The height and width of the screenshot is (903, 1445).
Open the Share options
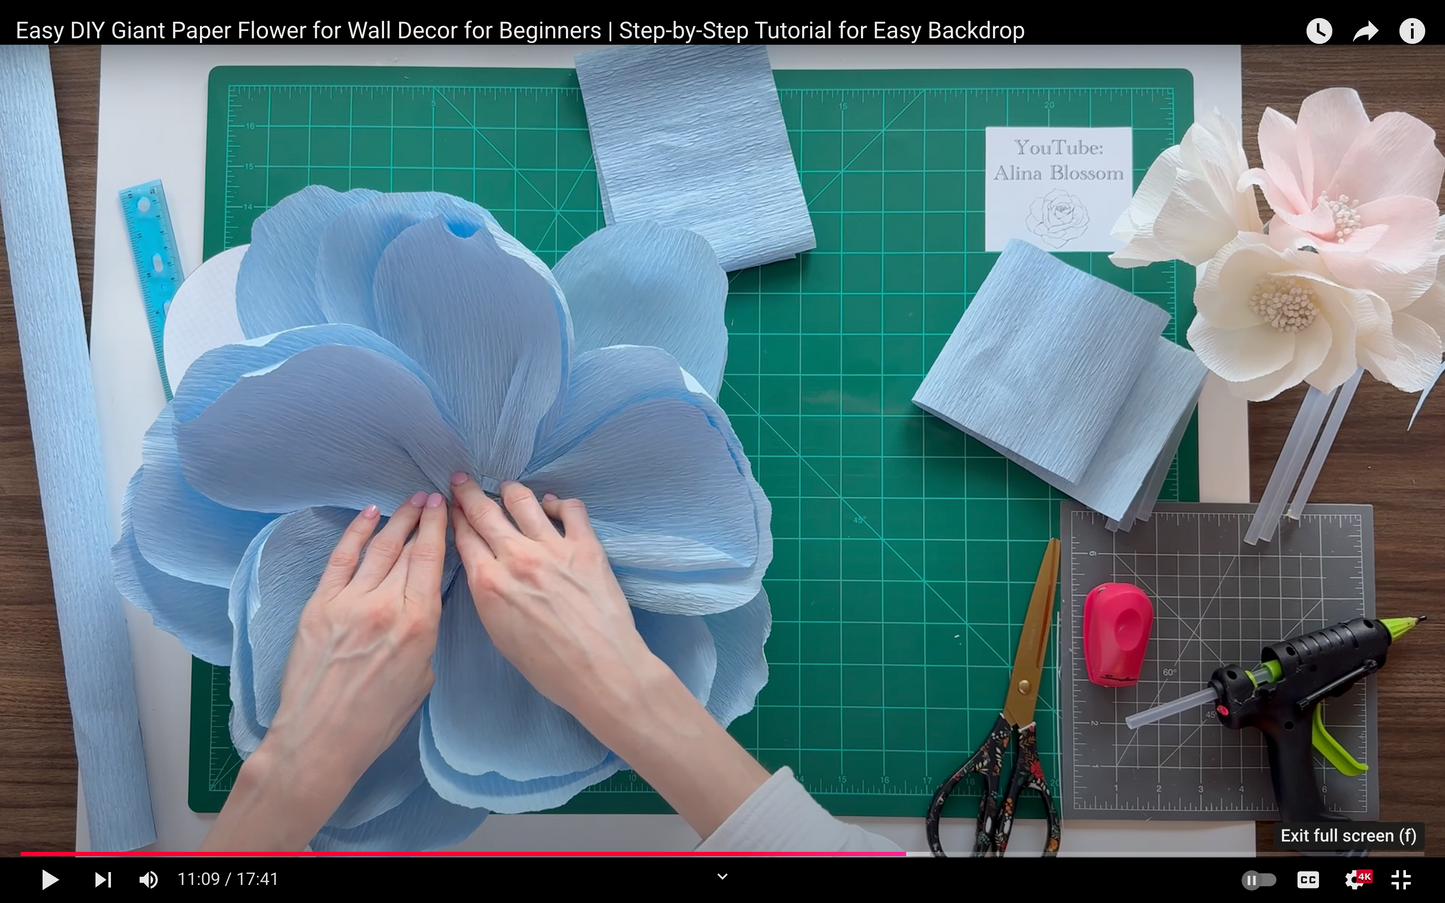click(x=1365, y=30)
